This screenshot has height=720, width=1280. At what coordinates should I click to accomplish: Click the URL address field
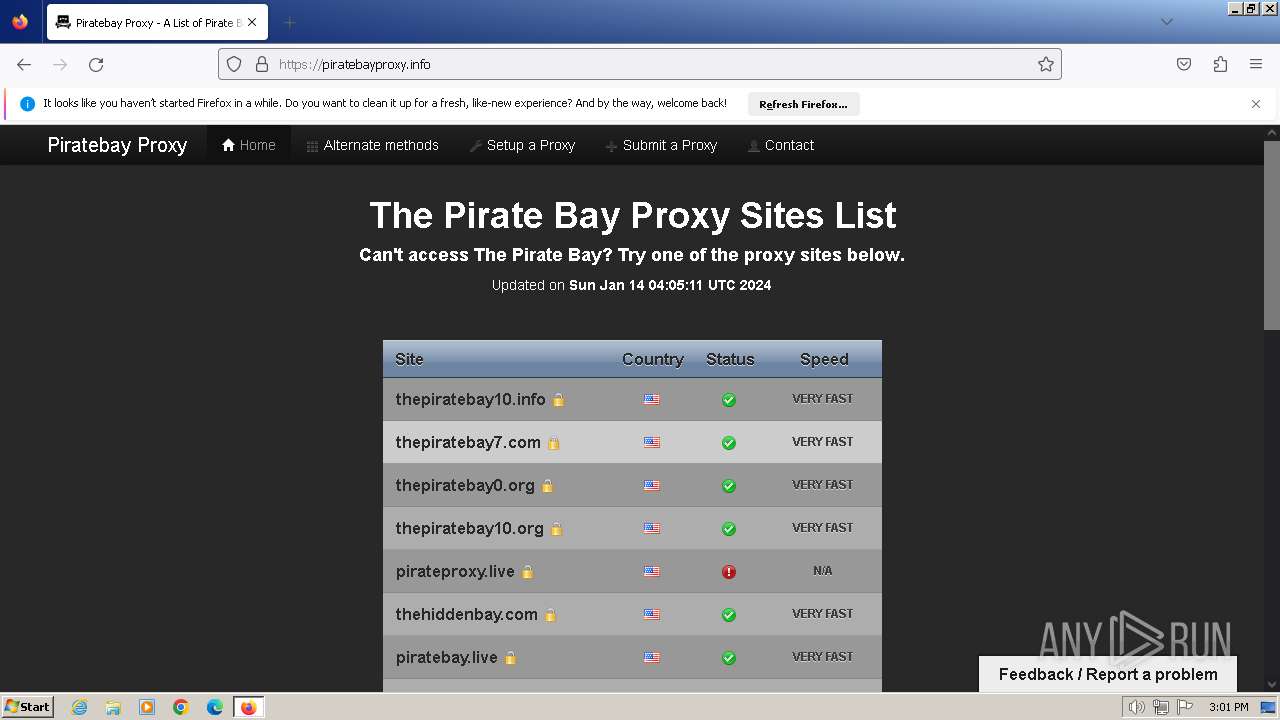coord(640,64)
